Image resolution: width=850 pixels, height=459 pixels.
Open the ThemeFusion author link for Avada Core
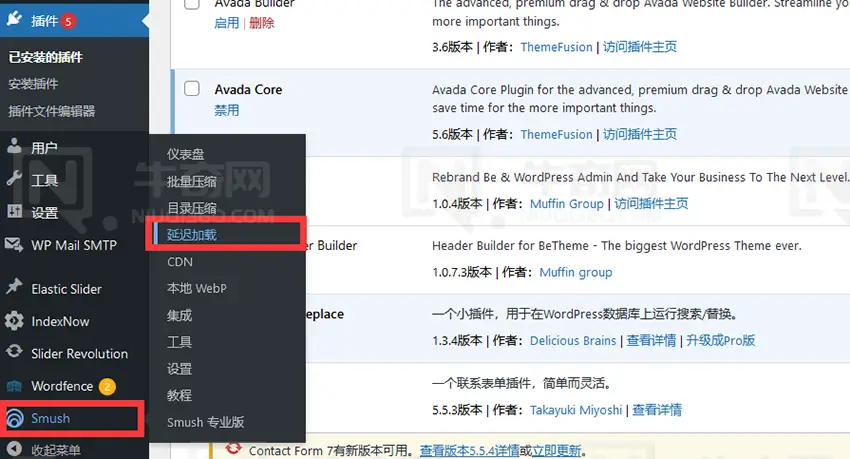pos(556,134)
